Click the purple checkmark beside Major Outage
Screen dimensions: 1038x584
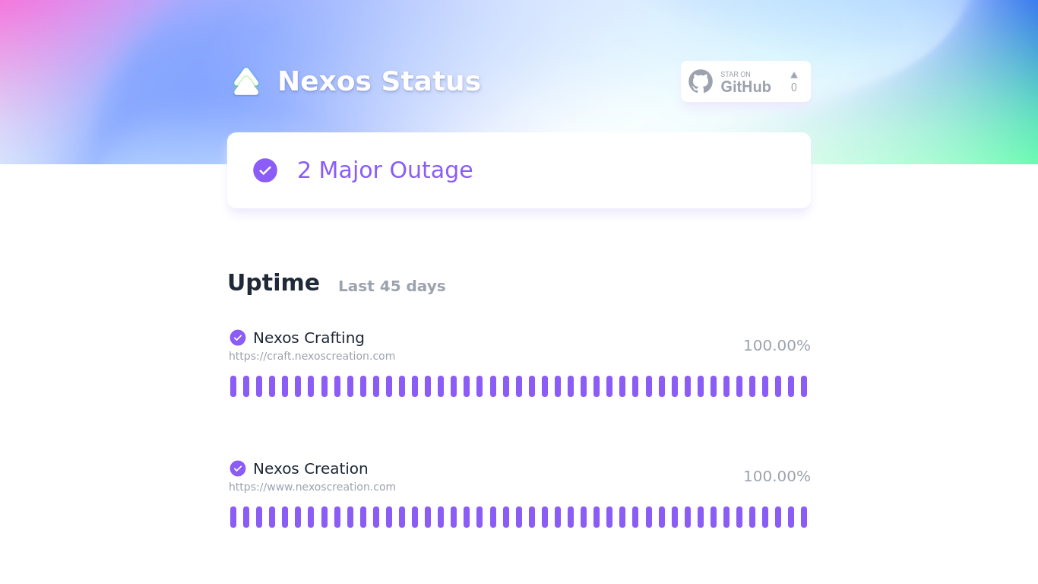point(265,170)
